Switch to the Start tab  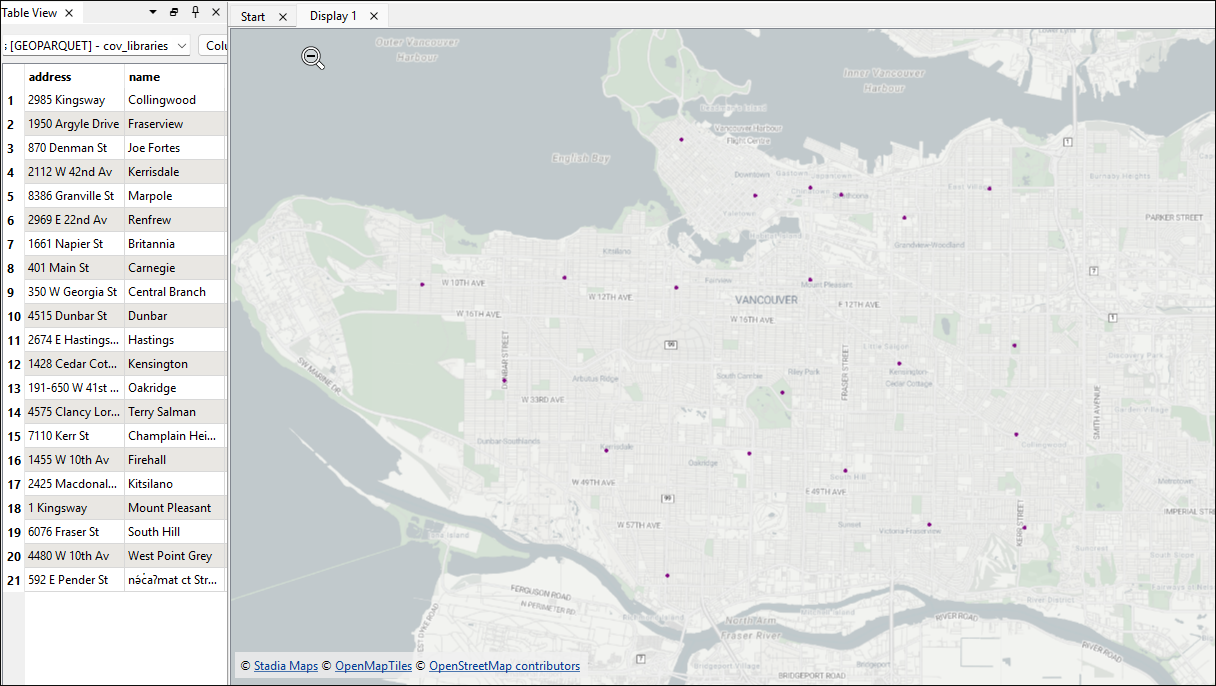coord(253,17)
